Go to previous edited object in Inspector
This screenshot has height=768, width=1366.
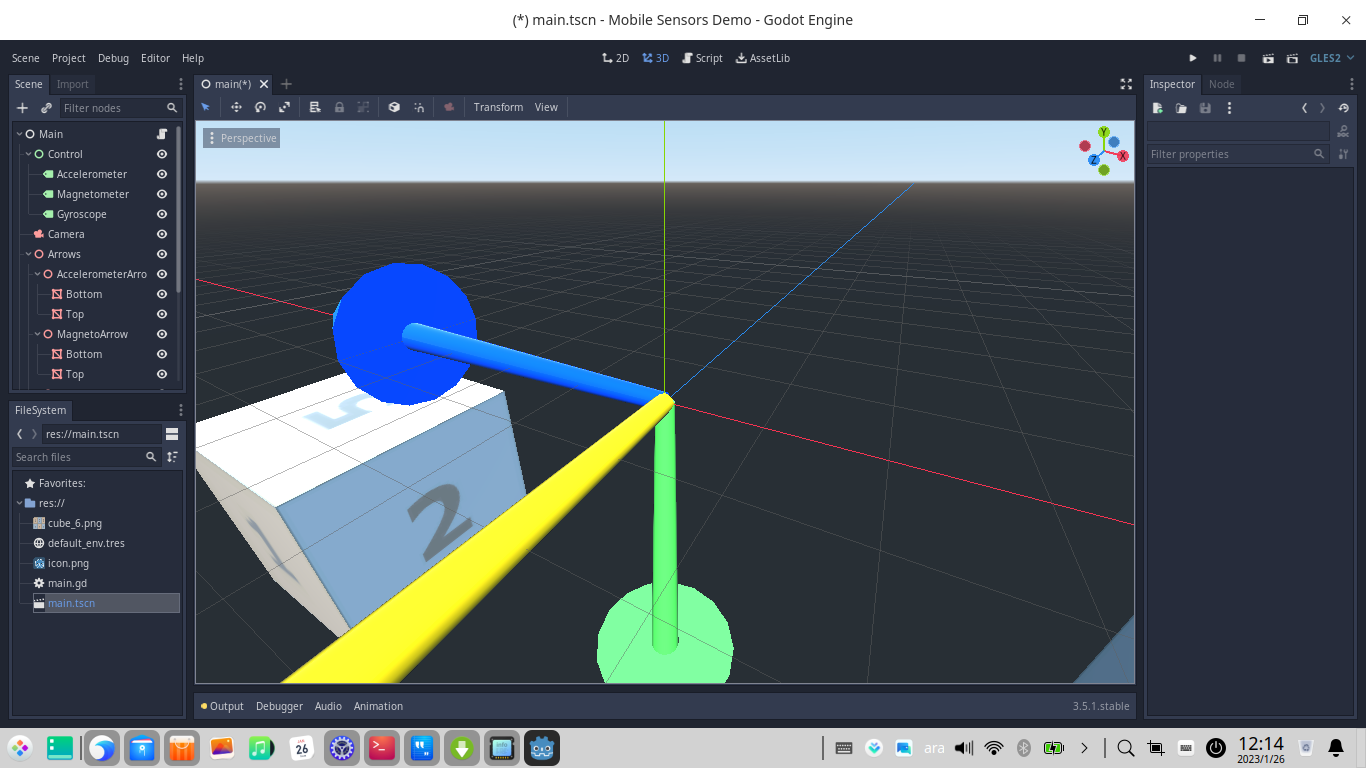point(1304,108)
